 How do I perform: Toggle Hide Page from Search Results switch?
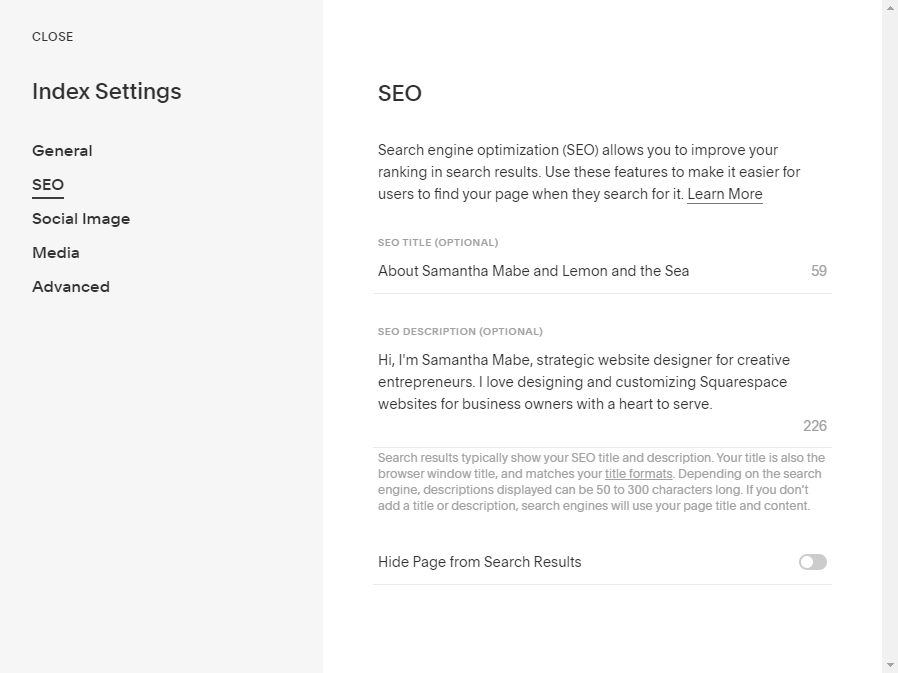[812, 562]
